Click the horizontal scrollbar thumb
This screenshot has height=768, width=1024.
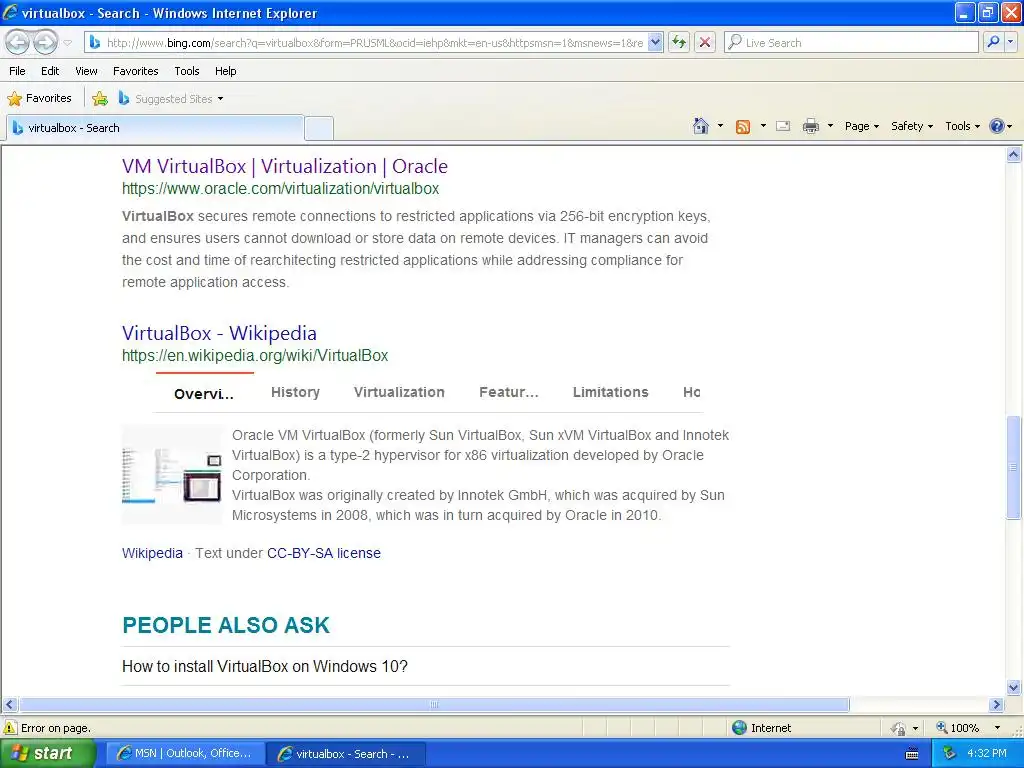coord(434,705)
